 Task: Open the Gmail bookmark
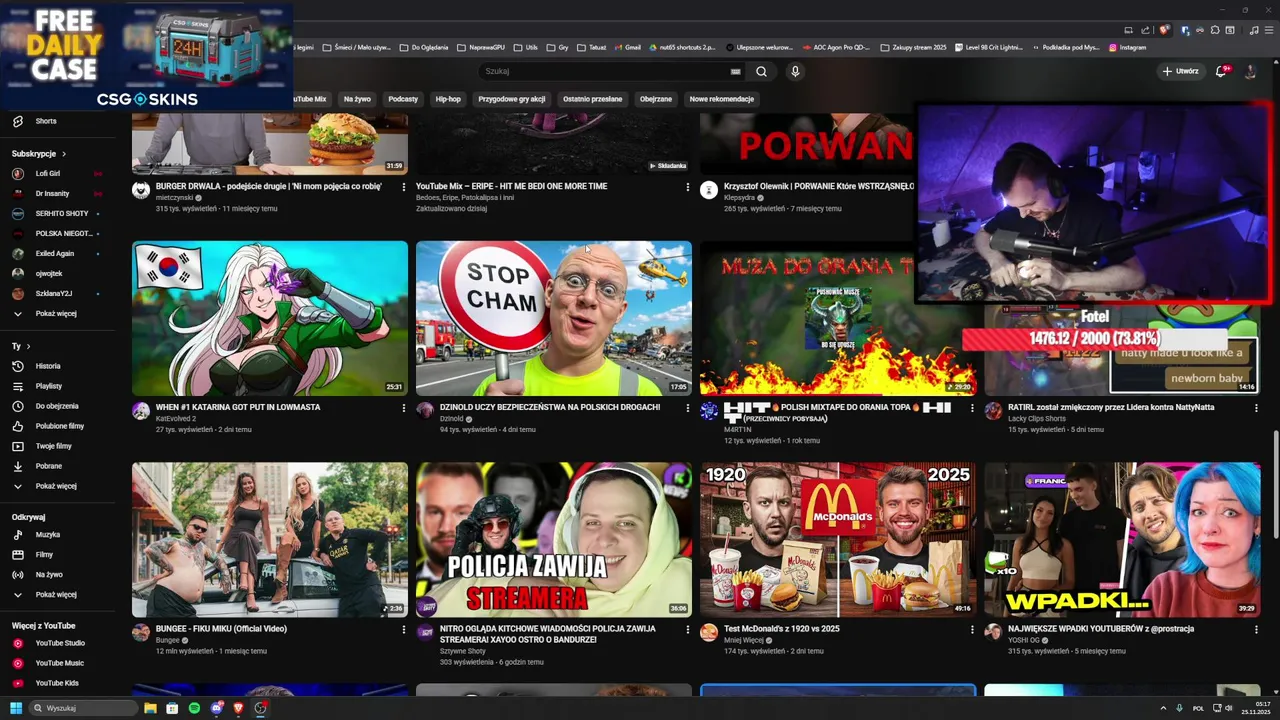click(x=626, y=47)
